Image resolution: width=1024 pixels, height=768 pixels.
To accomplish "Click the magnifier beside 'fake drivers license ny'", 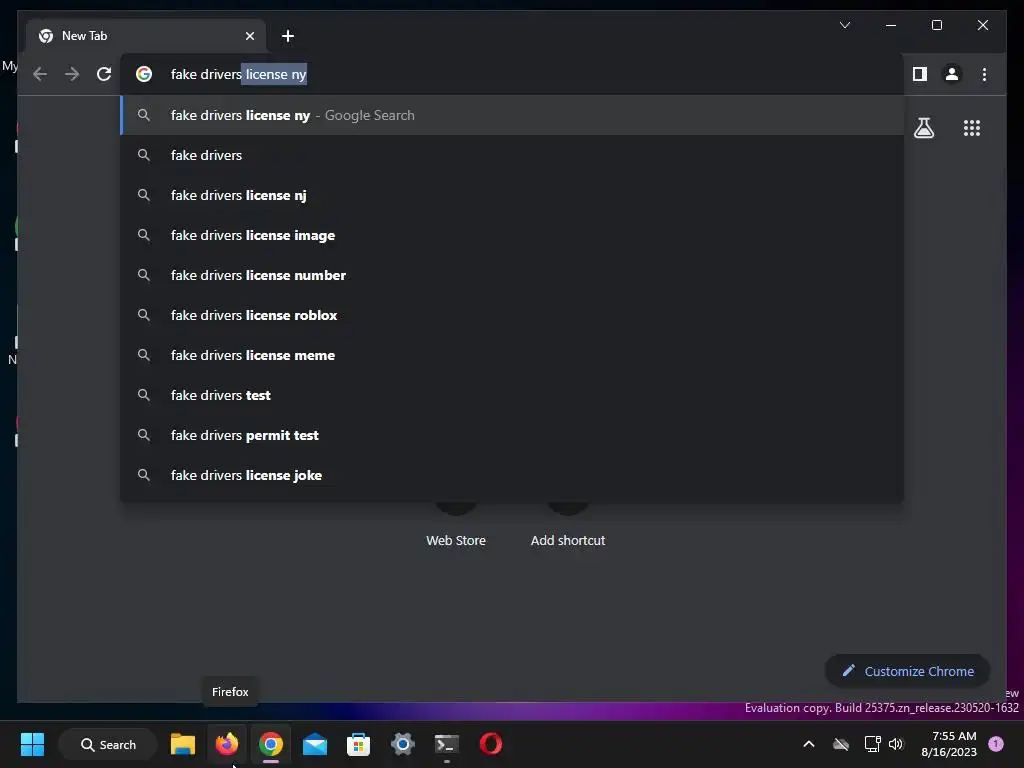I will pyautogui.click(x=144, y=116).
